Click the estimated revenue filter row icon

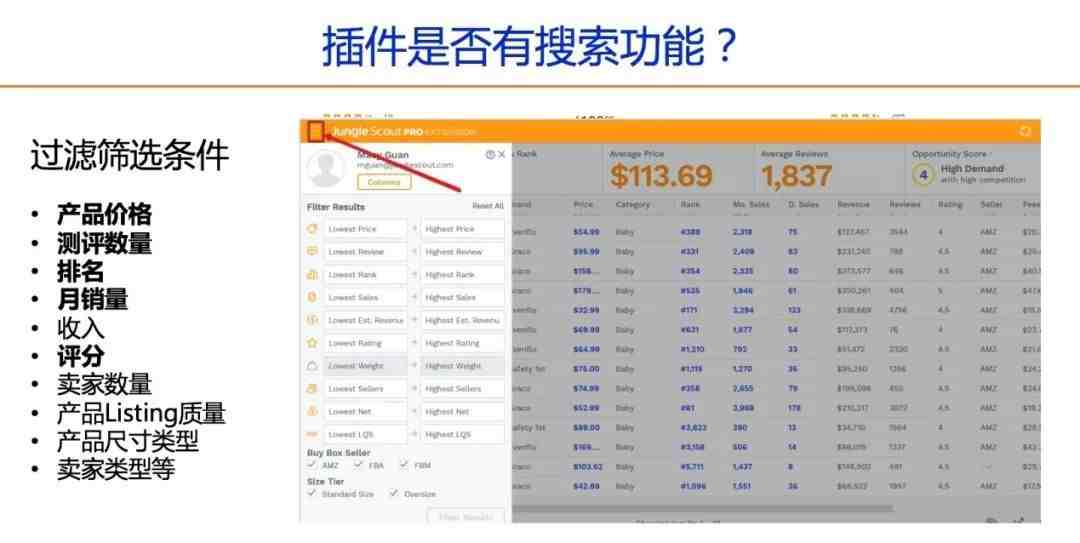(x=312, y=320)
